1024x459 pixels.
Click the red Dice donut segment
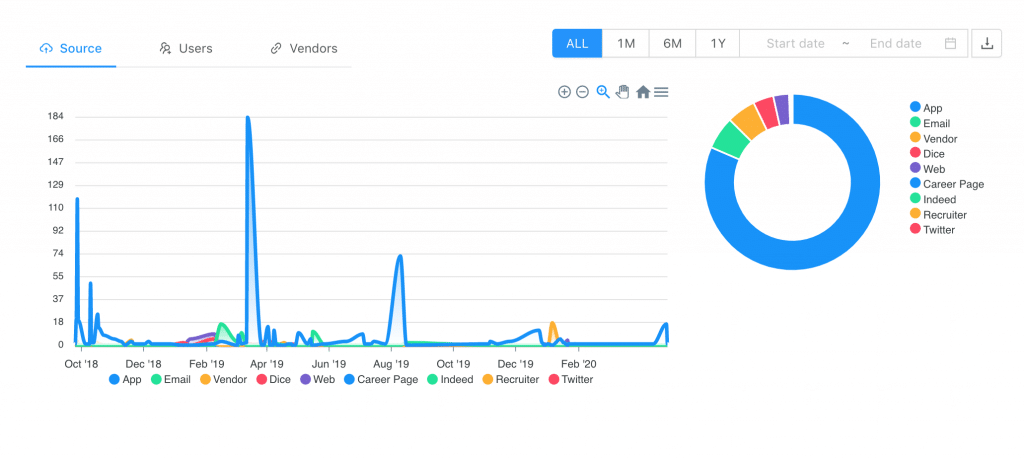[x=767, y=111]
